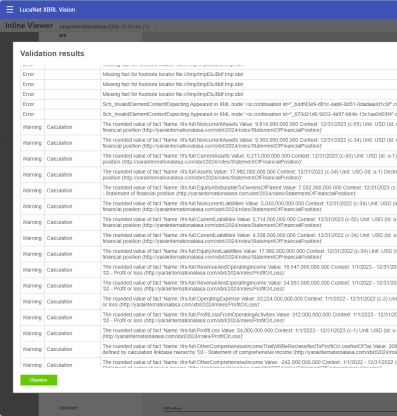This screenshot has height=416, width=397.
Task: Select the ProfitLossFromOperatingActivities warning row
Action: coord(209,318)
